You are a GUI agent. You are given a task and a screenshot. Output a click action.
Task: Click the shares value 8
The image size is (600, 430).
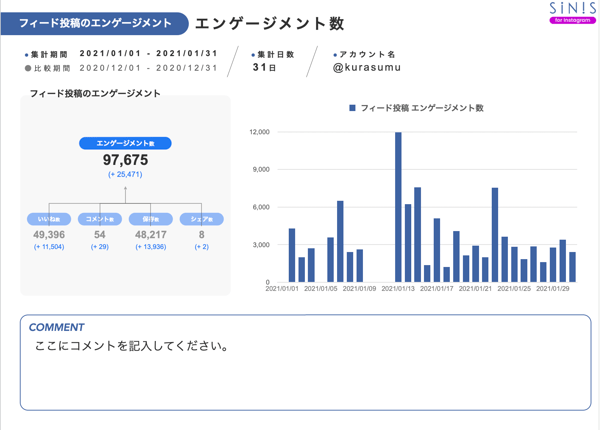pyautogui.click(x=202, y=235)
